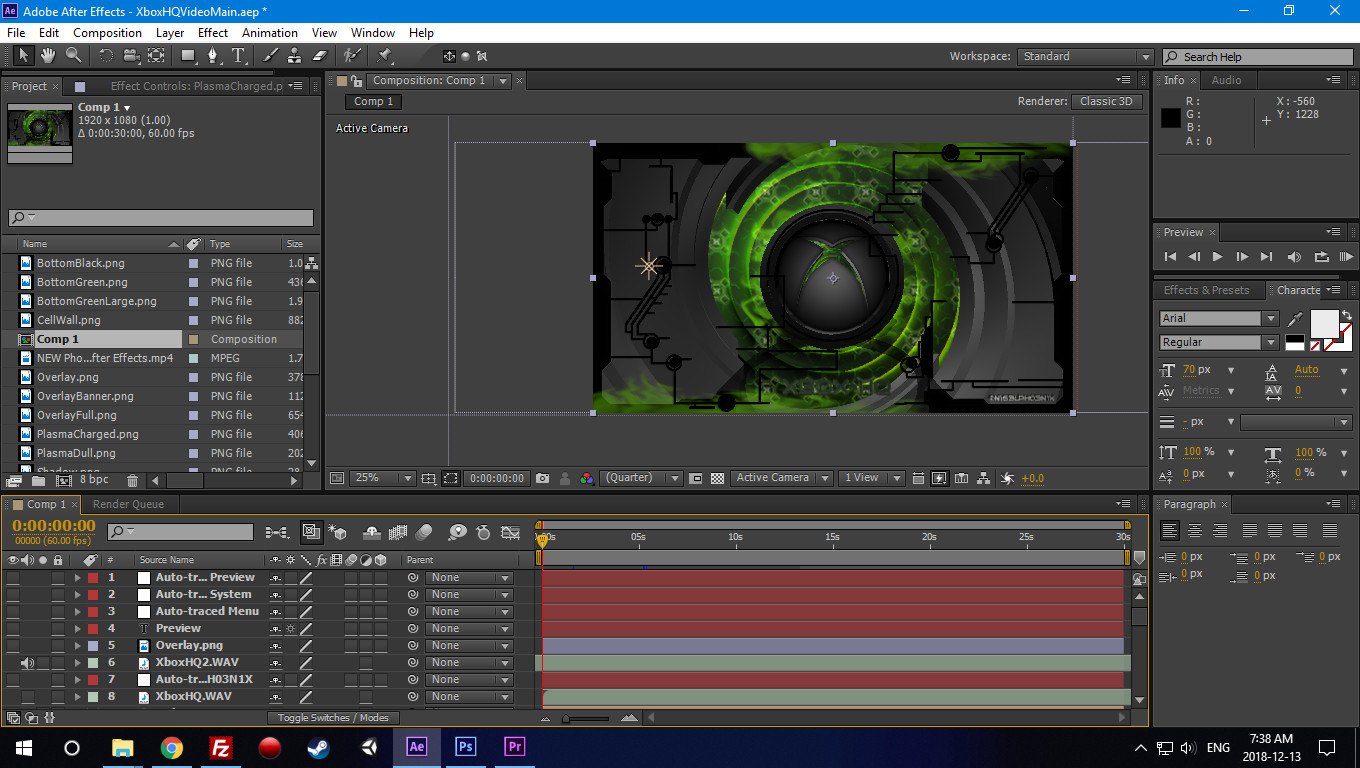Open the 25% magnification dropdown

382,478
